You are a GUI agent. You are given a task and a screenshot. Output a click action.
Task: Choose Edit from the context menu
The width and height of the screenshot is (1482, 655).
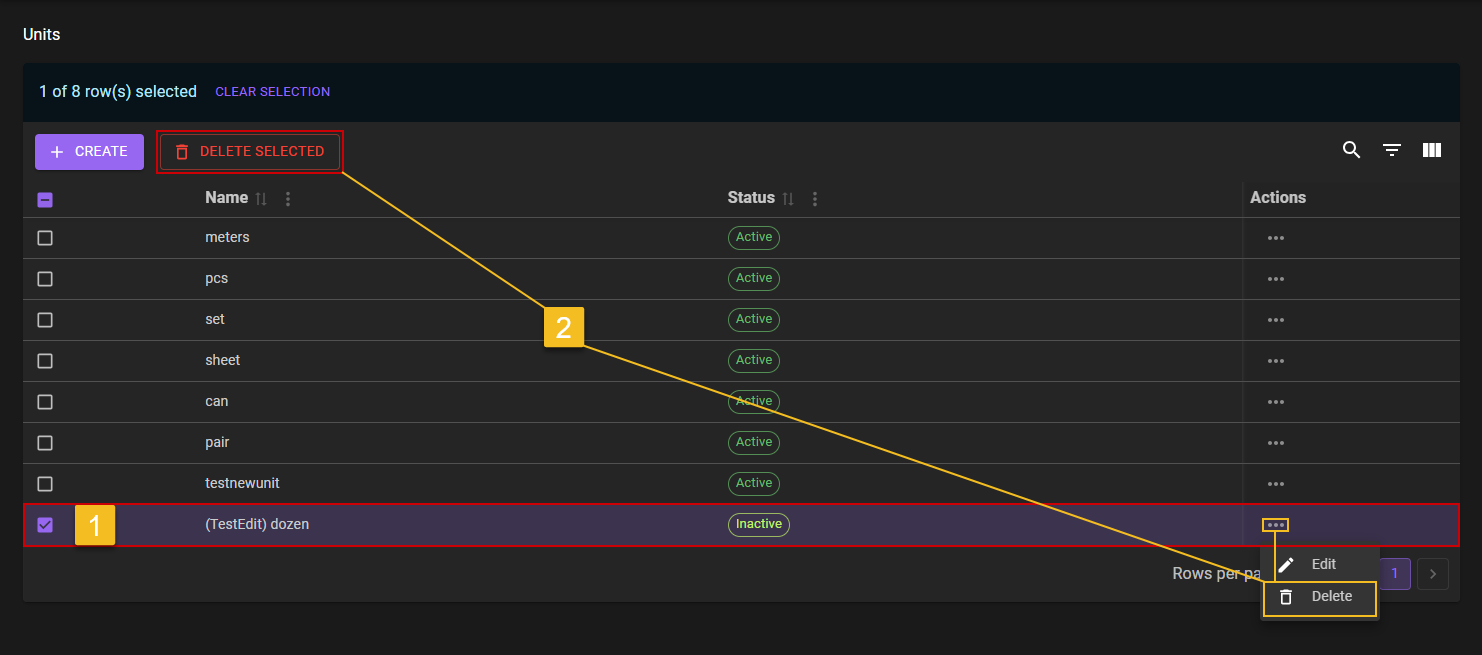pyautogui.click(x=1322, y=564)
